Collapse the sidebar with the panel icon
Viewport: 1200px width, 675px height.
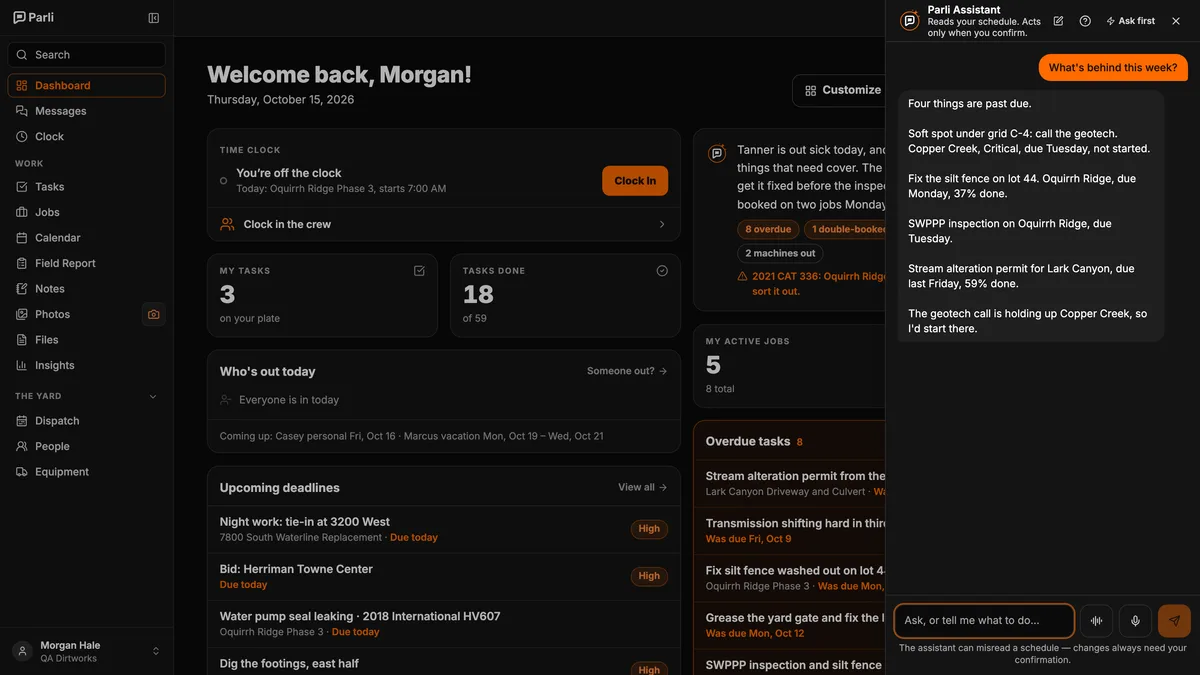[x=153, y=18]
